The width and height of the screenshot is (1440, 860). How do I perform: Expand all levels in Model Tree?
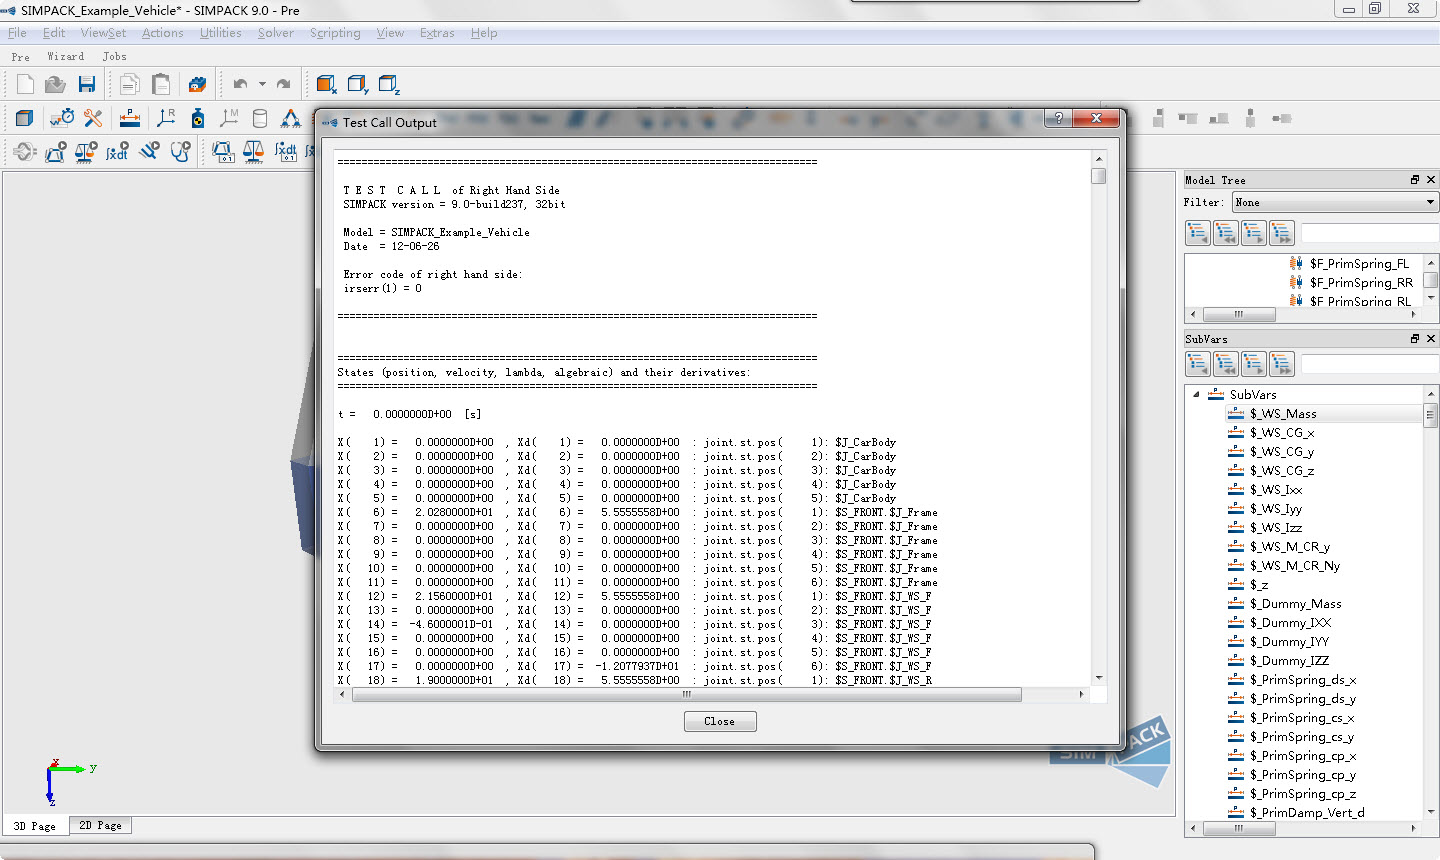(x=1282, y=233)
